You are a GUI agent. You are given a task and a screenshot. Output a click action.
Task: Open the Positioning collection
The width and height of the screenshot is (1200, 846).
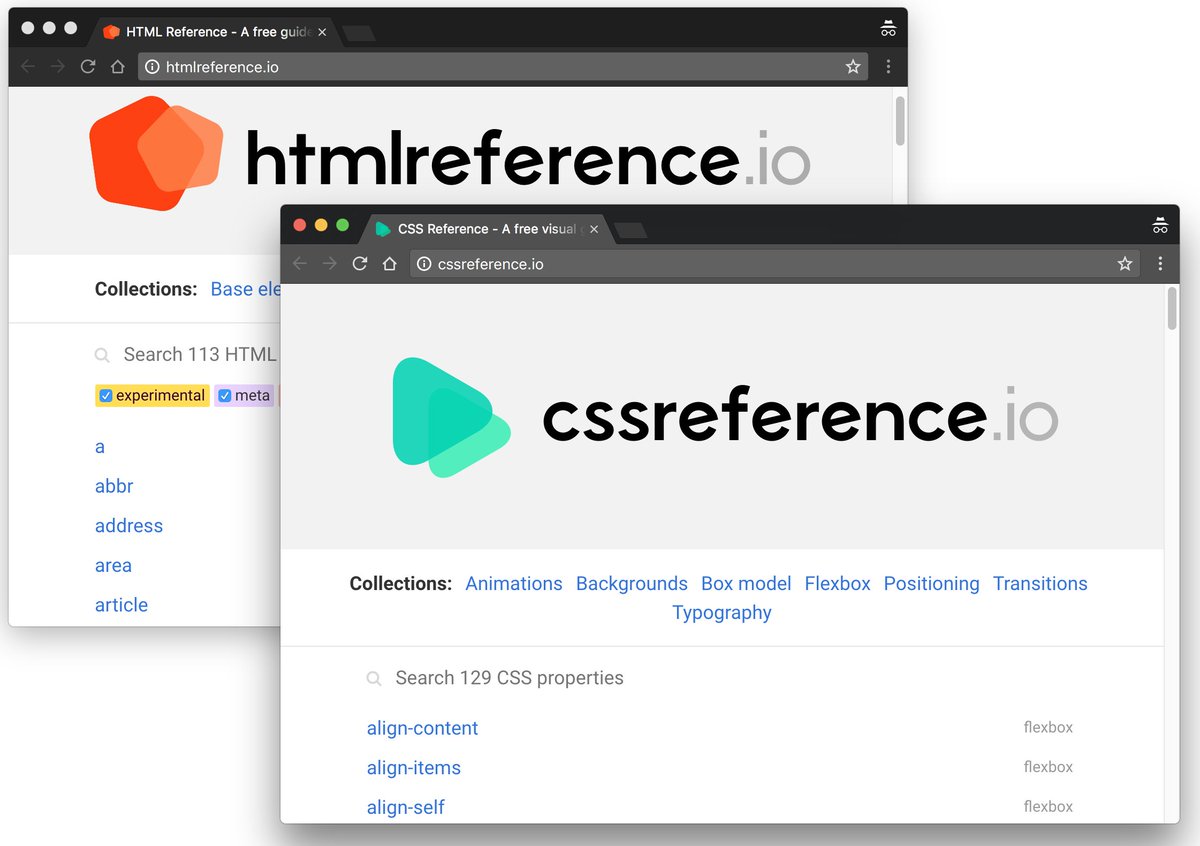click(932, 584)
